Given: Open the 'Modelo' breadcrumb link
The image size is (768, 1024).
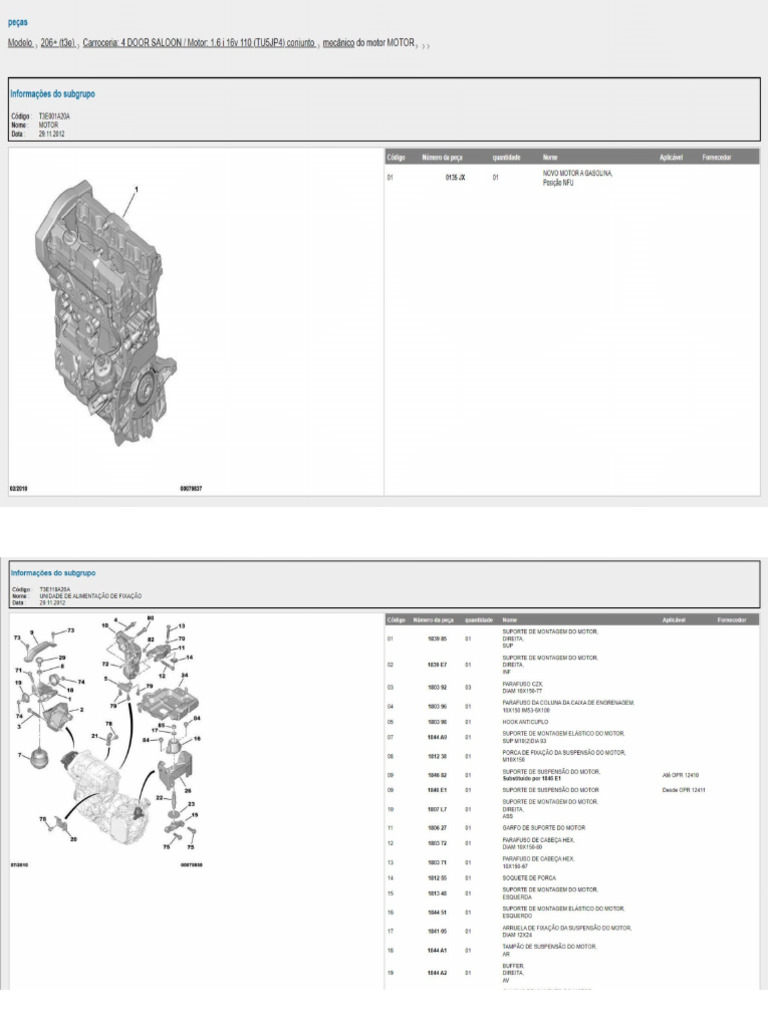Looking at the screenshot, I should coord(20,43).
